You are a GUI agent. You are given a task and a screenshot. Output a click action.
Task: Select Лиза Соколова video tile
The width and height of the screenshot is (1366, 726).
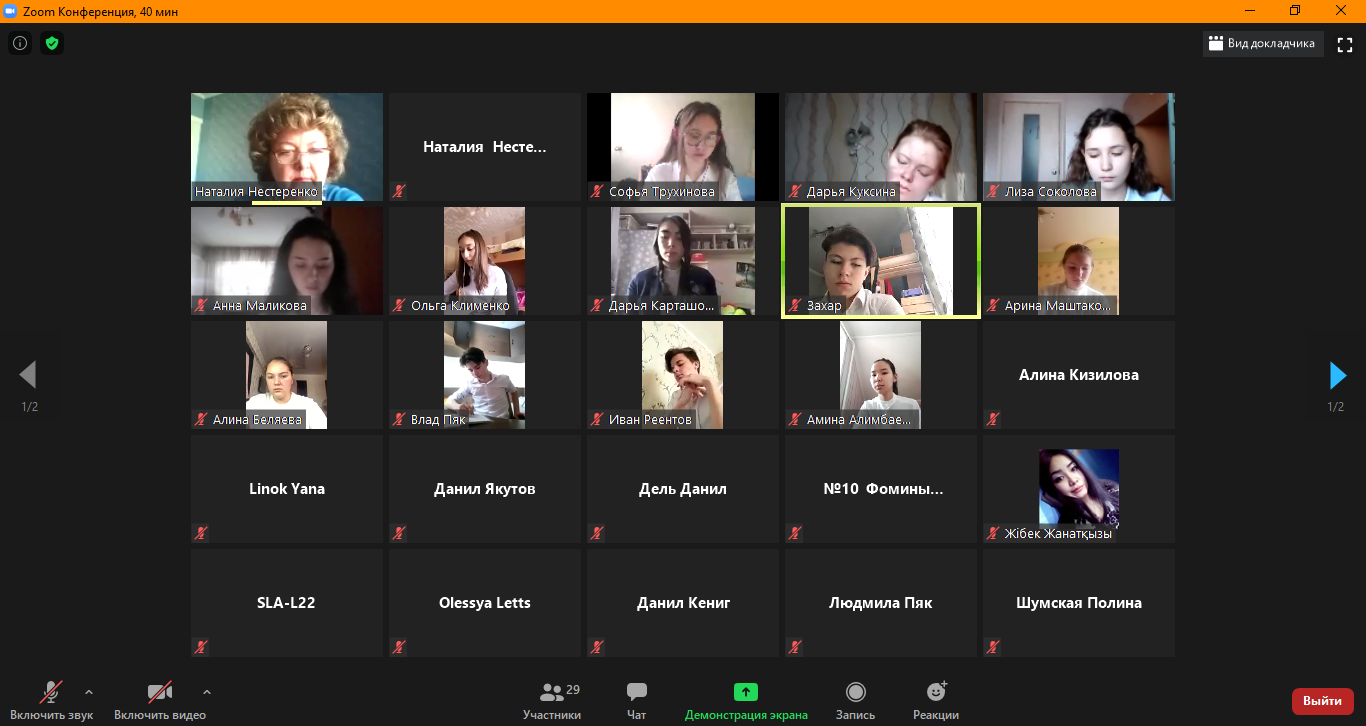(x=1079, y=147)
